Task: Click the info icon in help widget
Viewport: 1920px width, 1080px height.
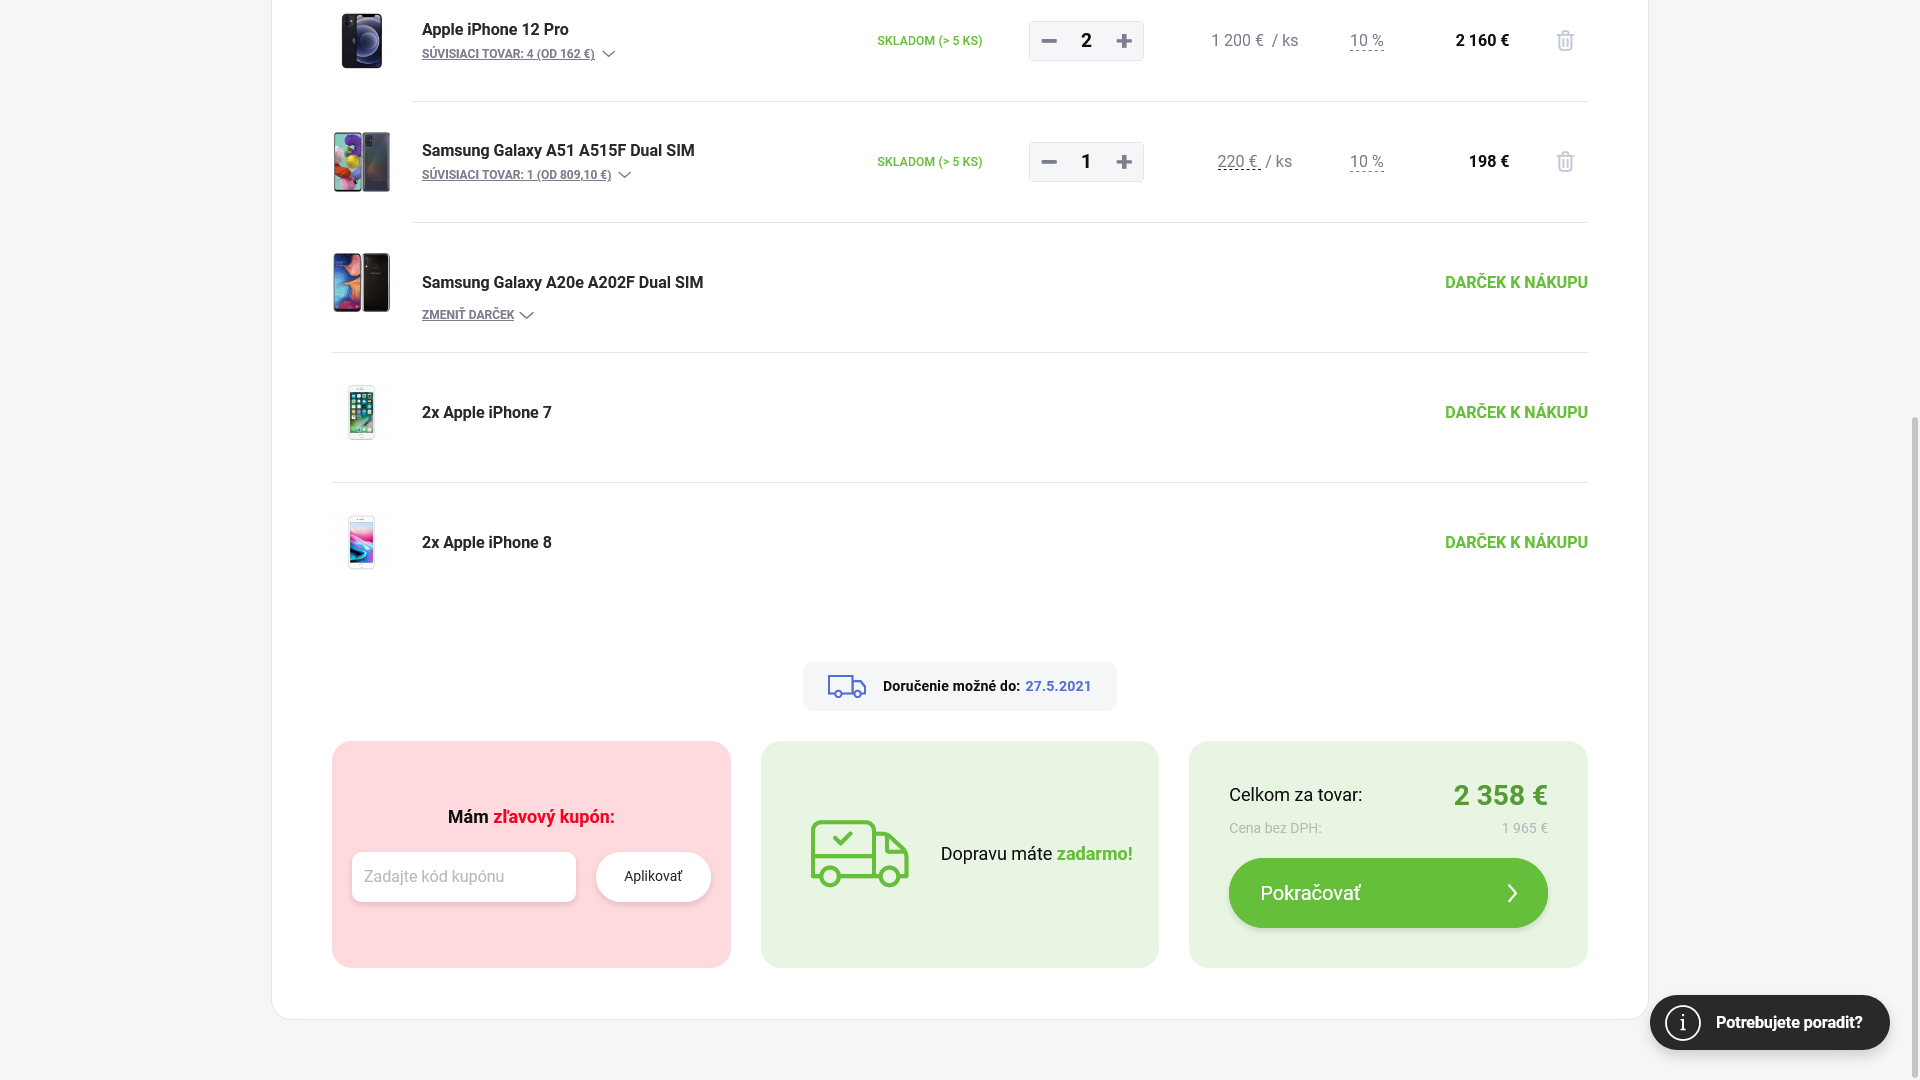Action: (1683, 1022)
